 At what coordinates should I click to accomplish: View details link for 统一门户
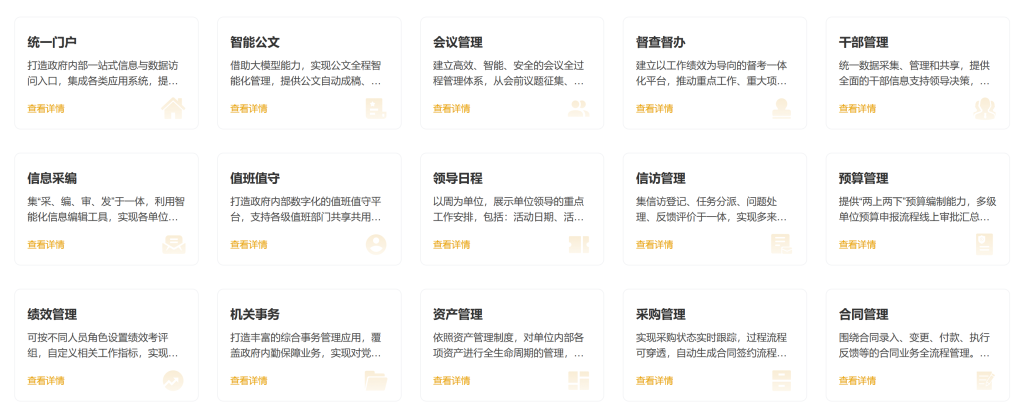46,109
